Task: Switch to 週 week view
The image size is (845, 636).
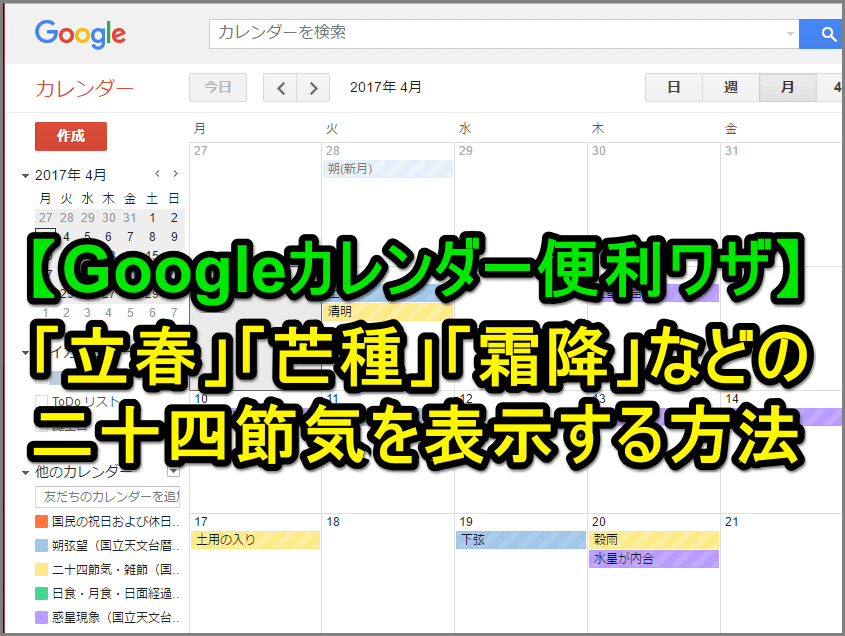Action: (x=731, y=87)
